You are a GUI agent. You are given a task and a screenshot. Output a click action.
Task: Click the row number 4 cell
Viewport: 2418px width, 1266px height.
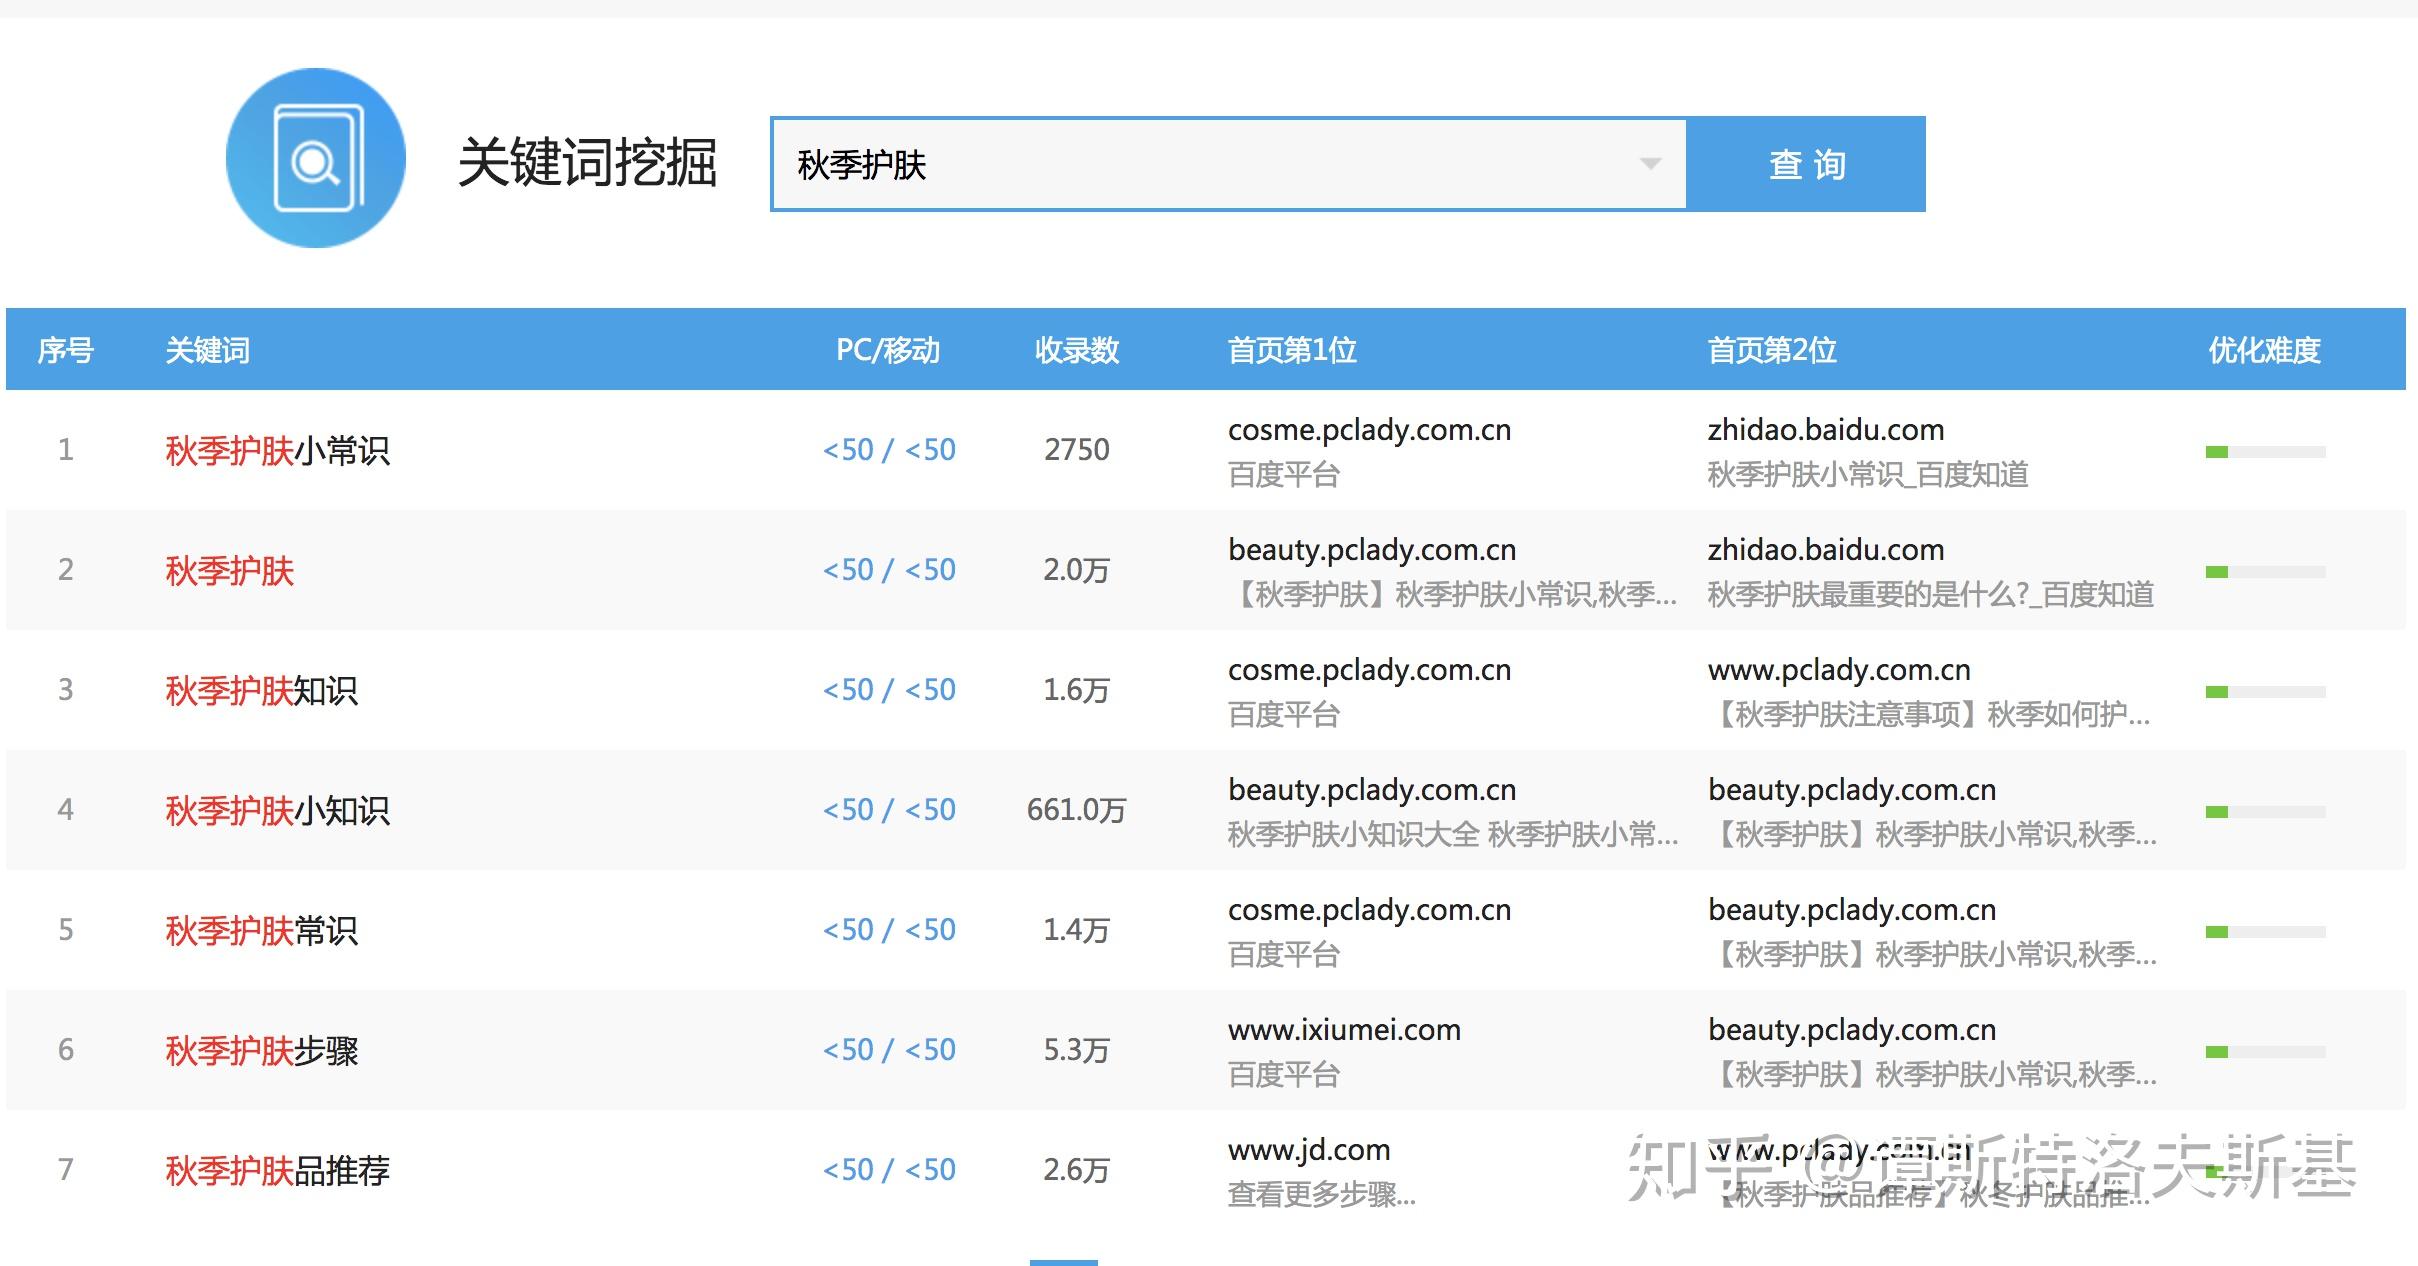click(x=65, y=810)
